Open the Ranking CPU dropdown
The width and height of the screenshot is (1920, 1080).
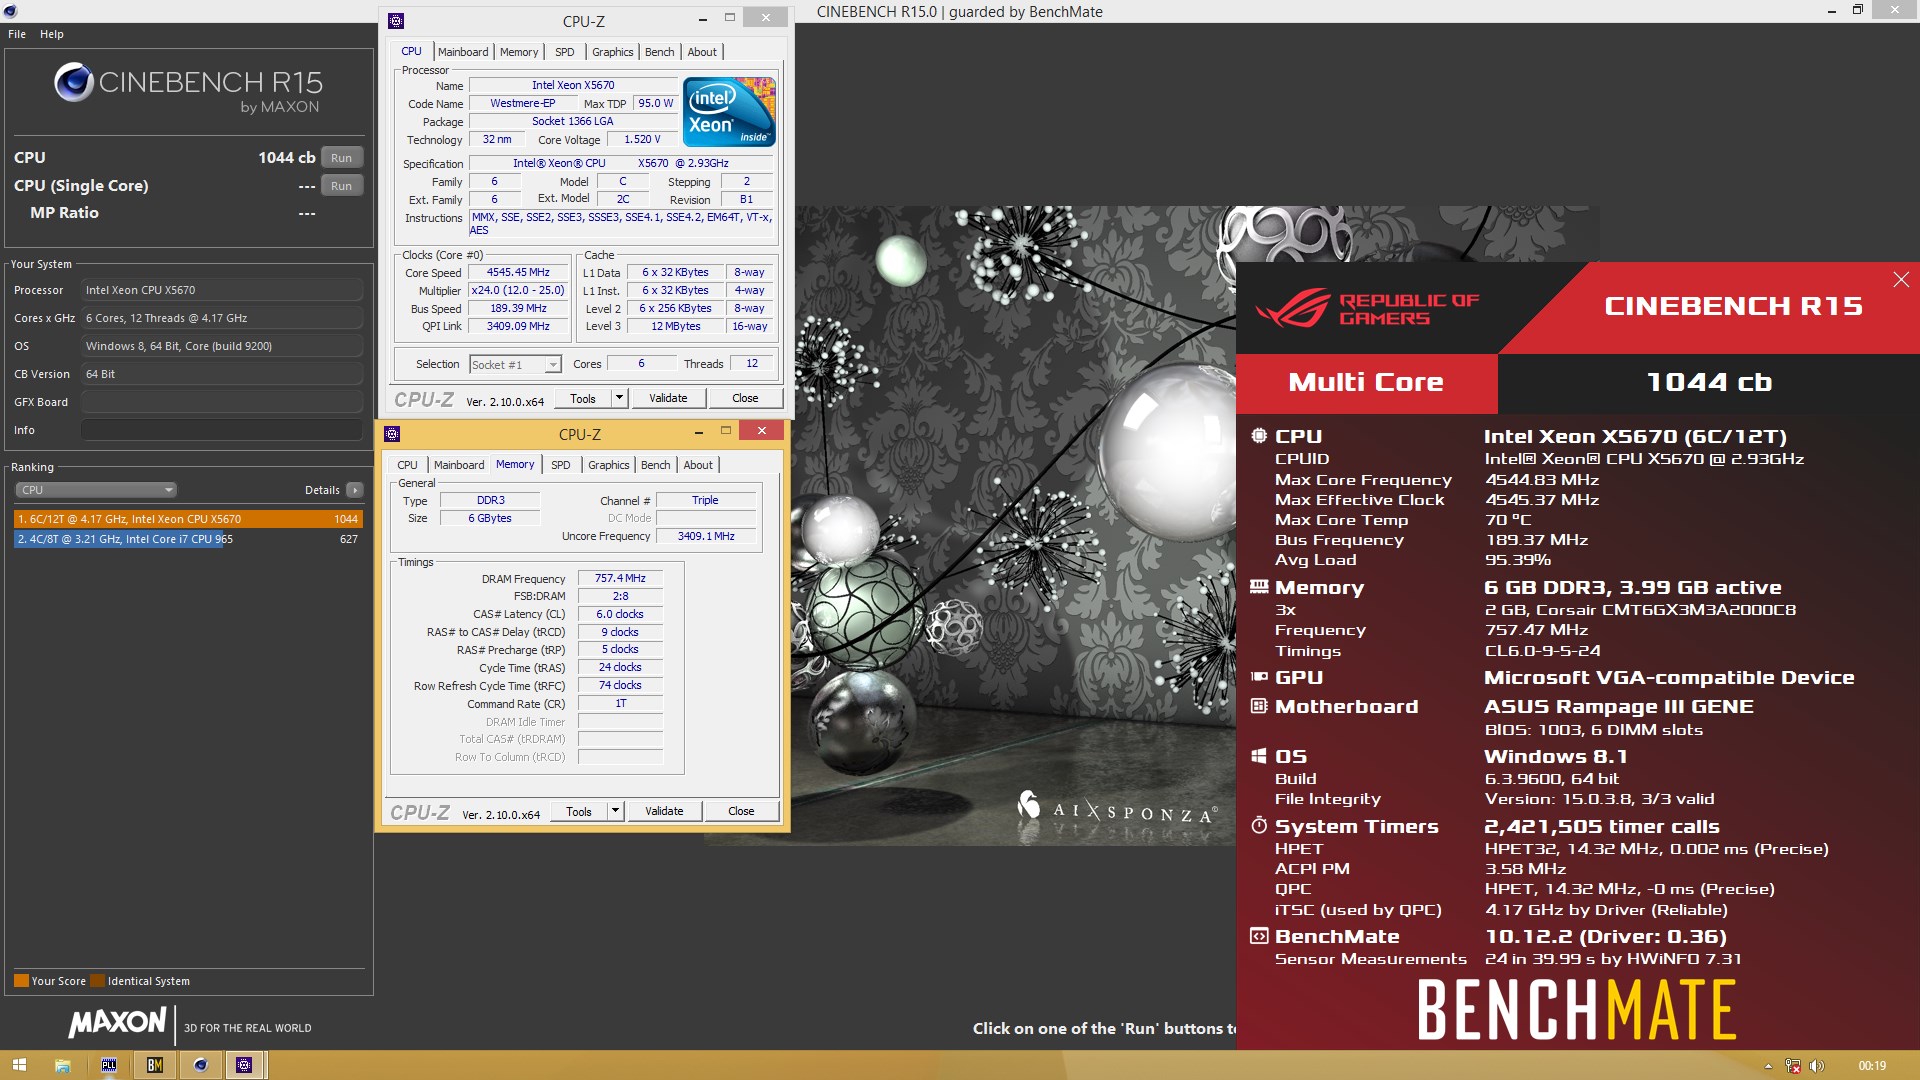(96, 490)
